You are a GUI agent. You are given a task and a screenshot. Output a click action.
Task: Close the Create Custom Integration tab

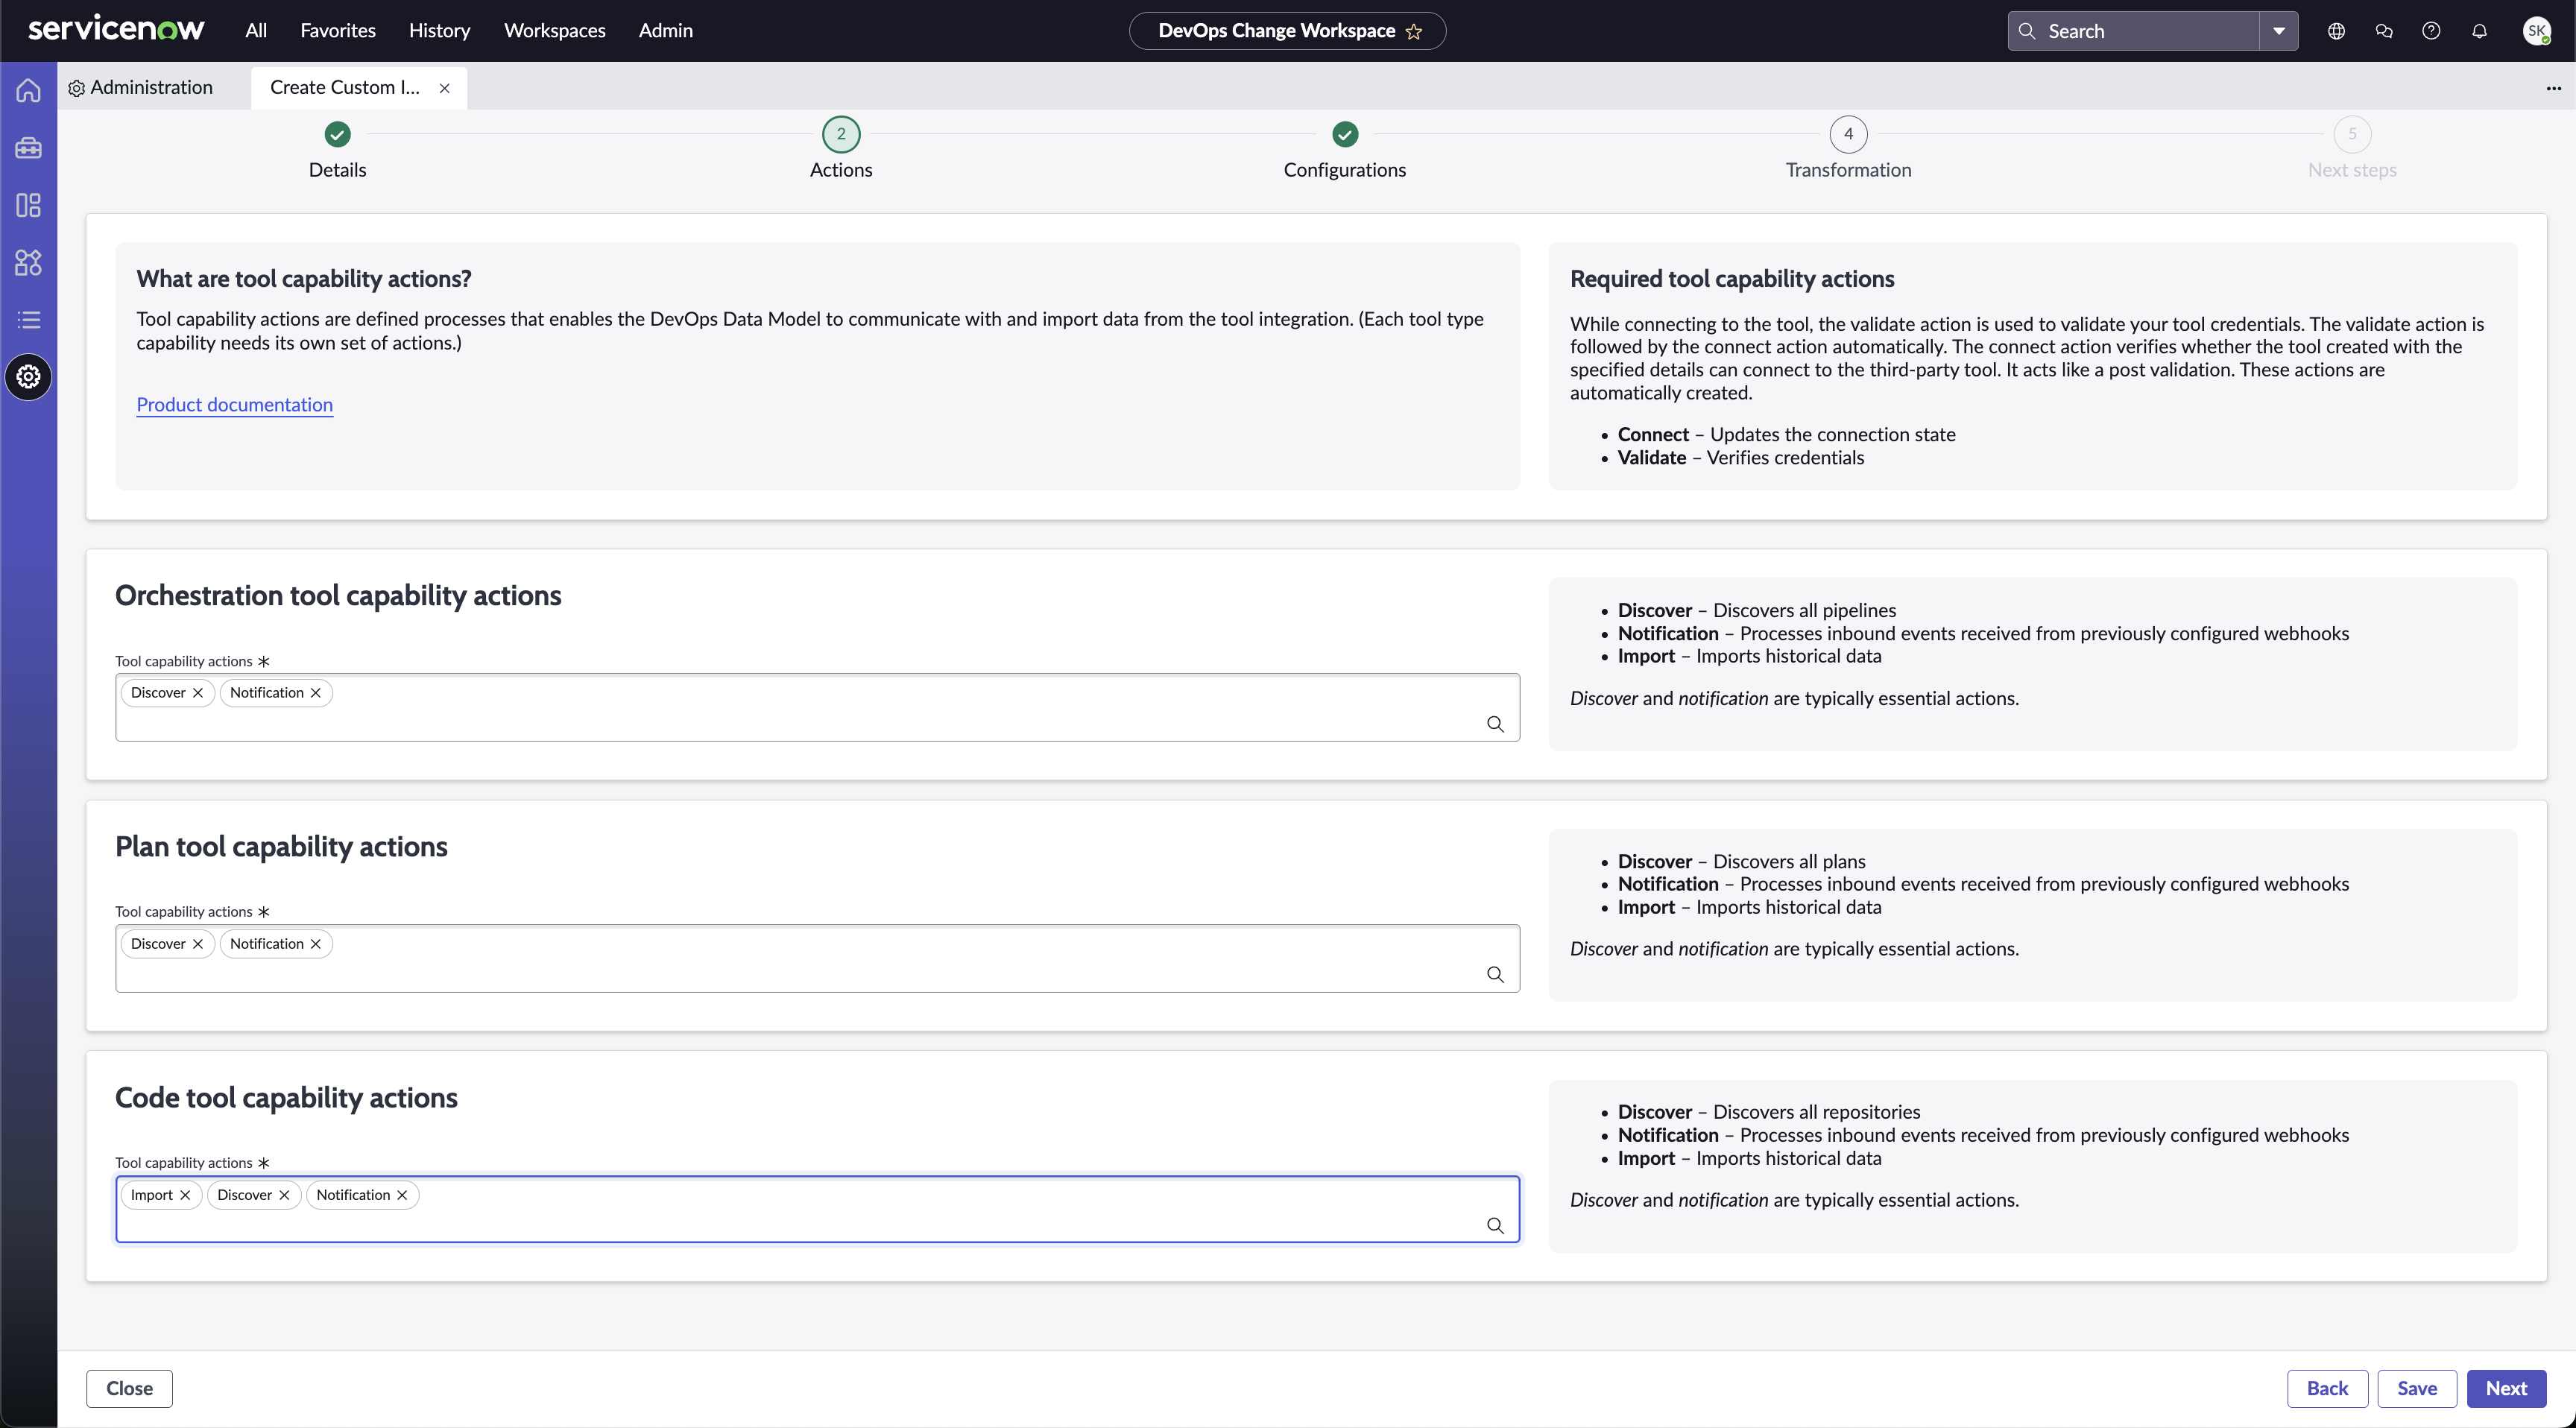pyautogui.click(x=444, y=88)
